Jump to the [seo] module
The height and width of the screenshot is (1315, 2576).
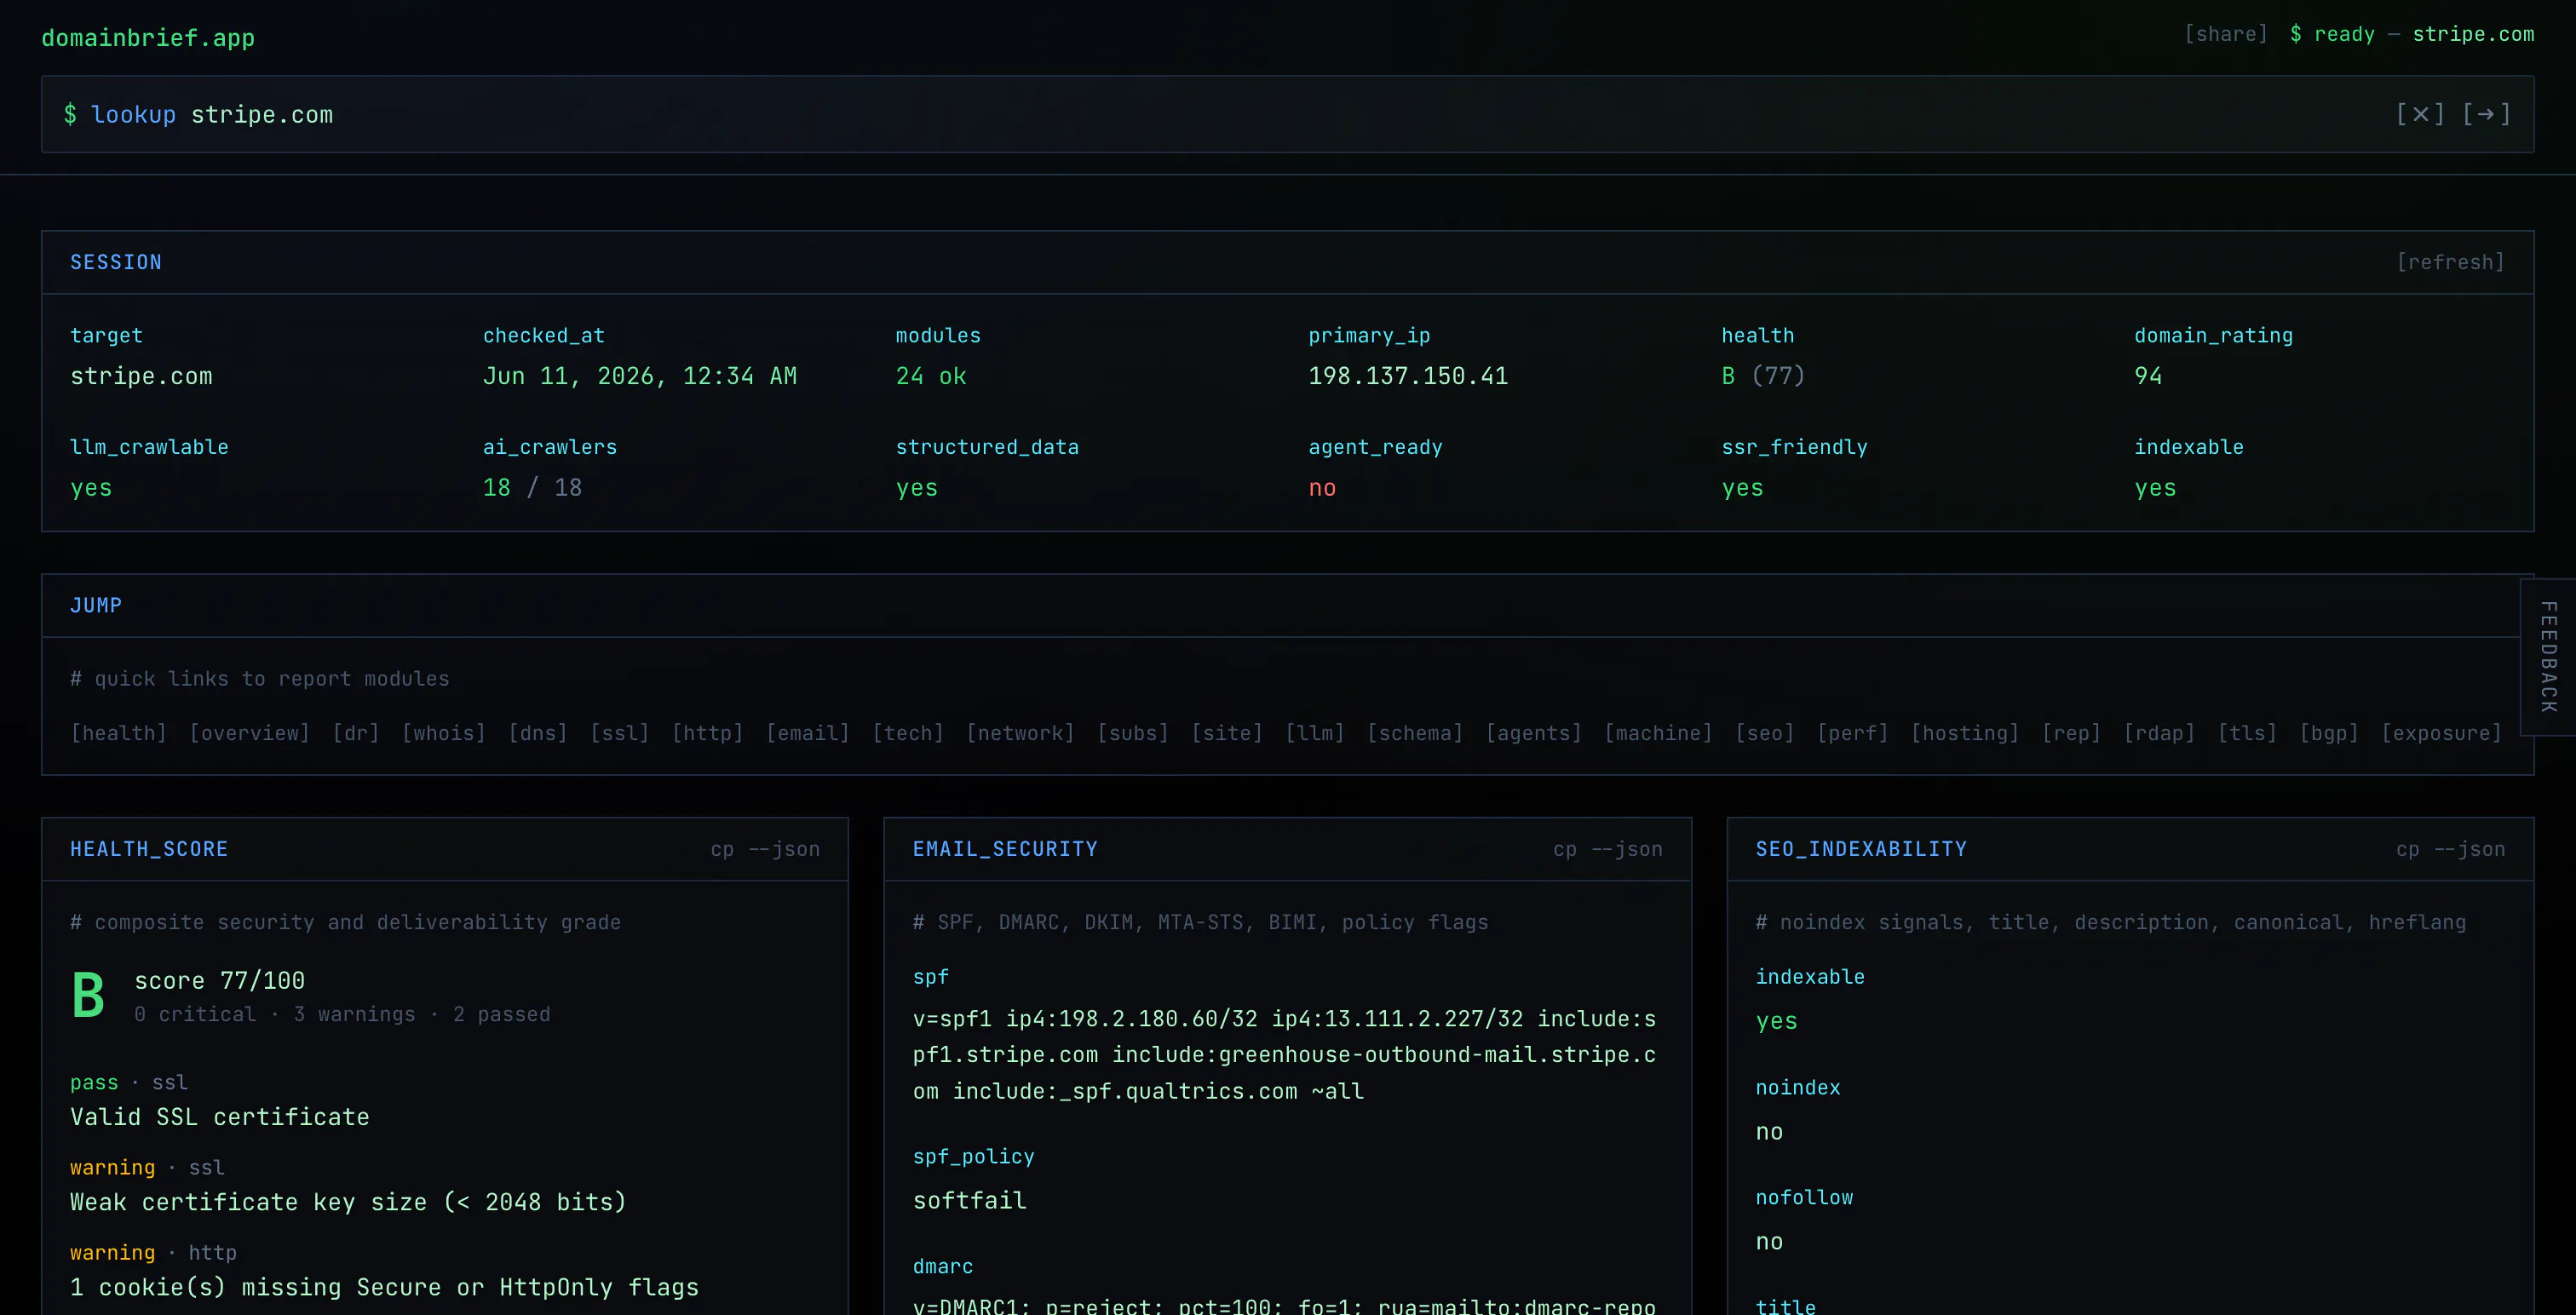point(1765,733)
